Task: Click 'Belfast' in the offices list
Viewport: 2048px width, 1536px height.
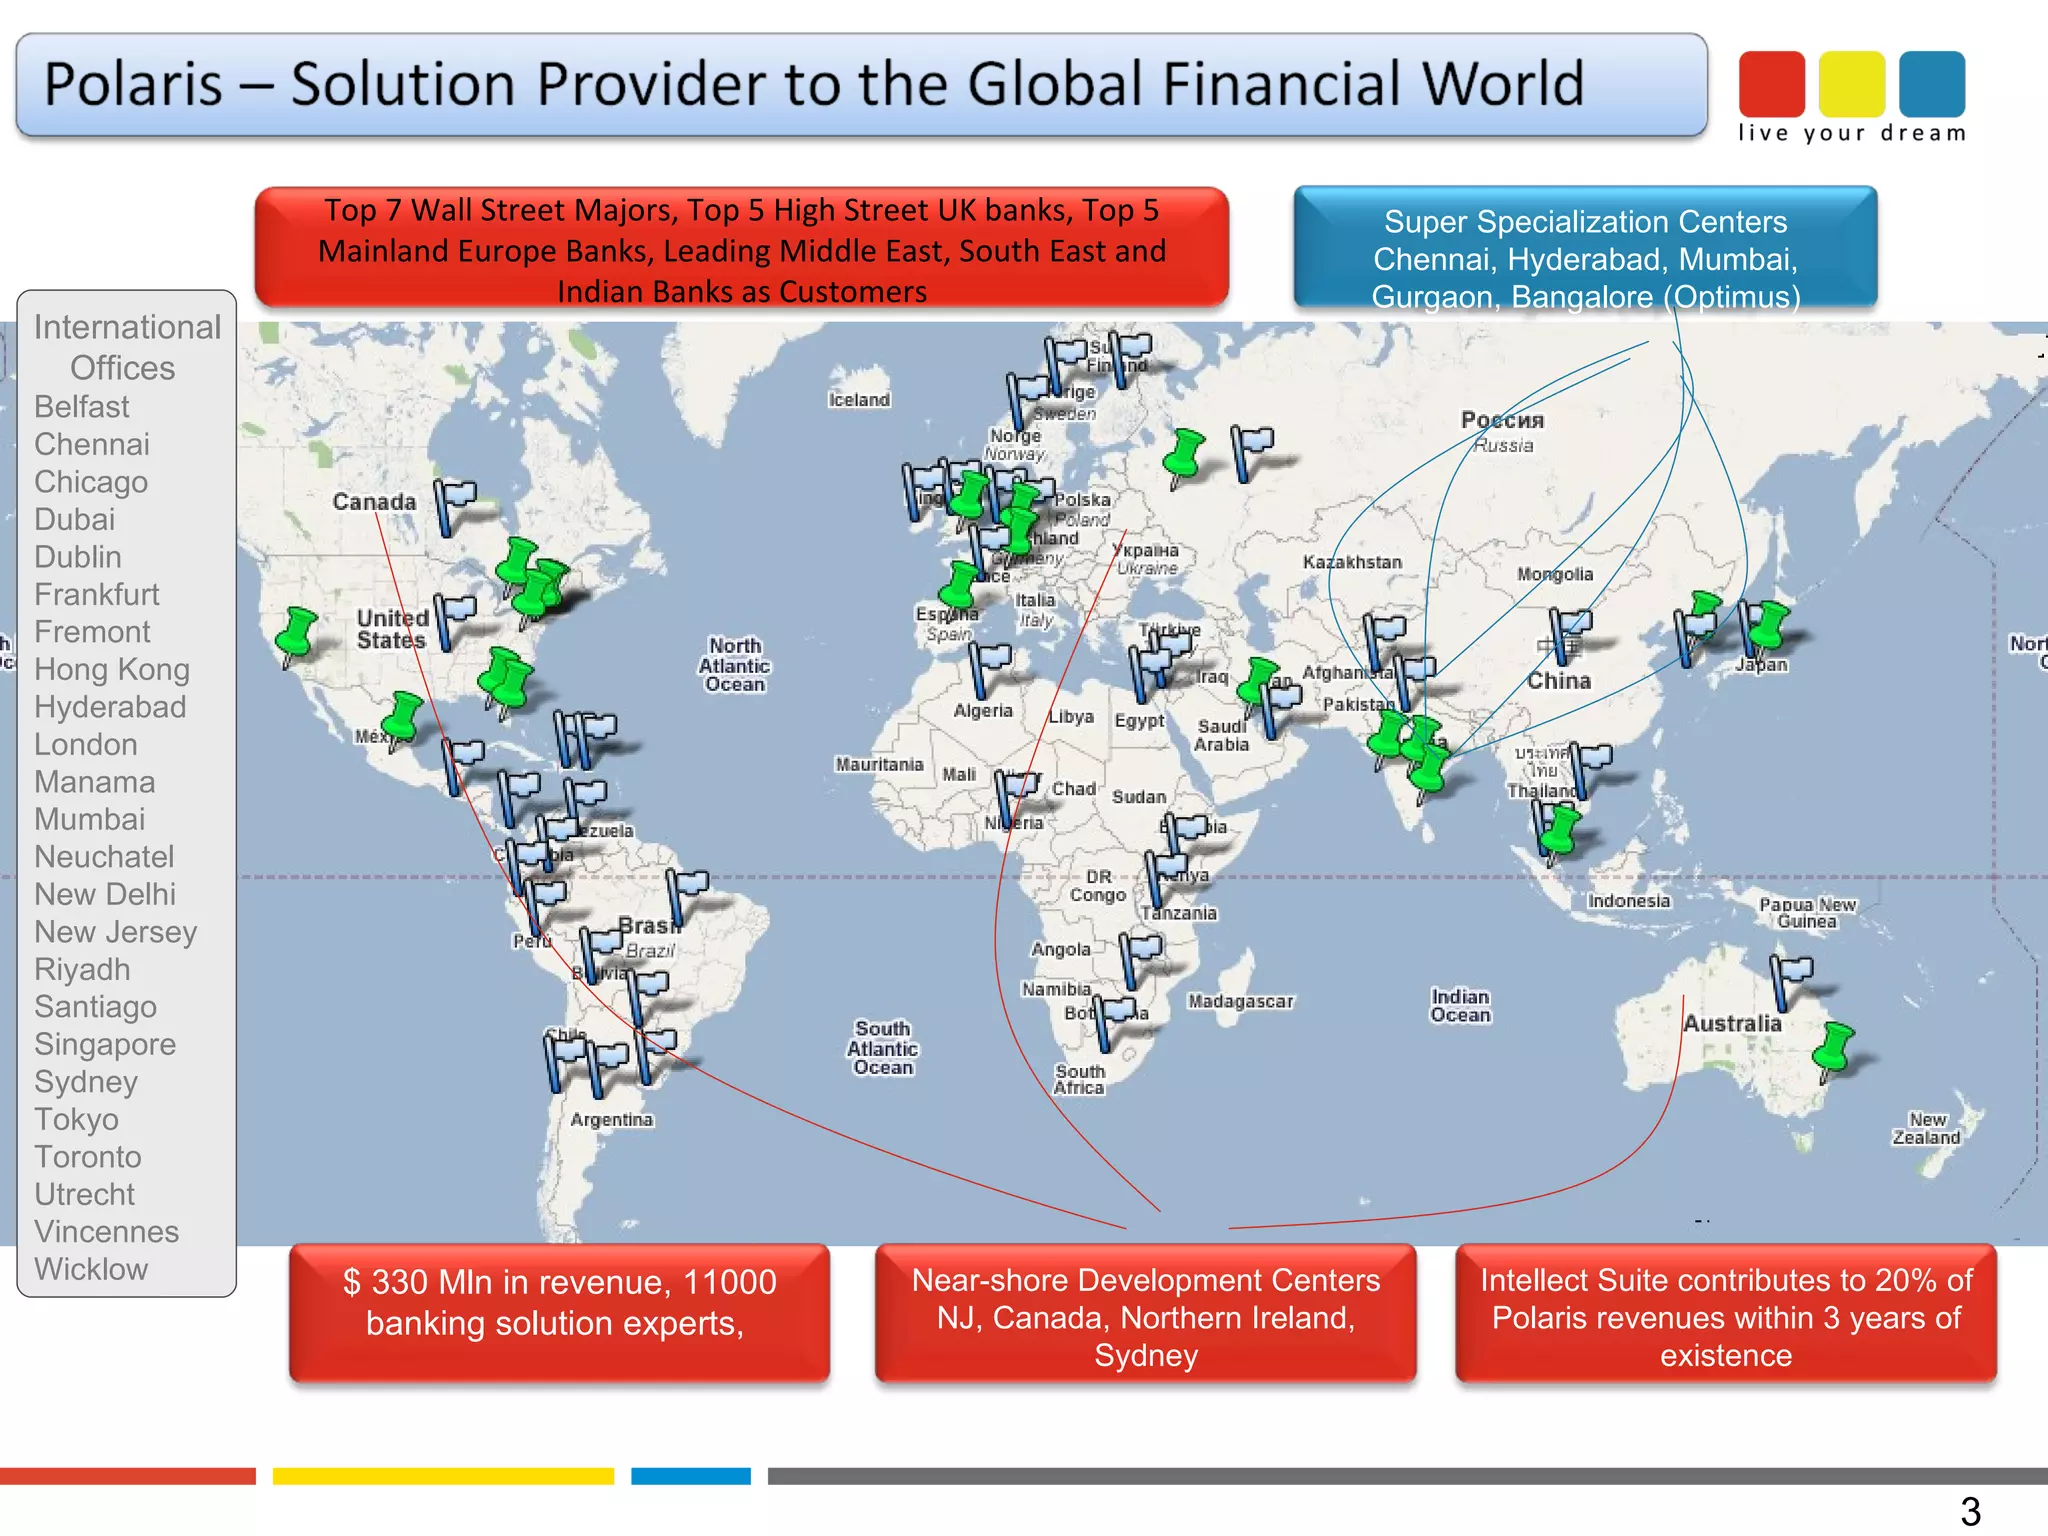Action: point(82,407)
